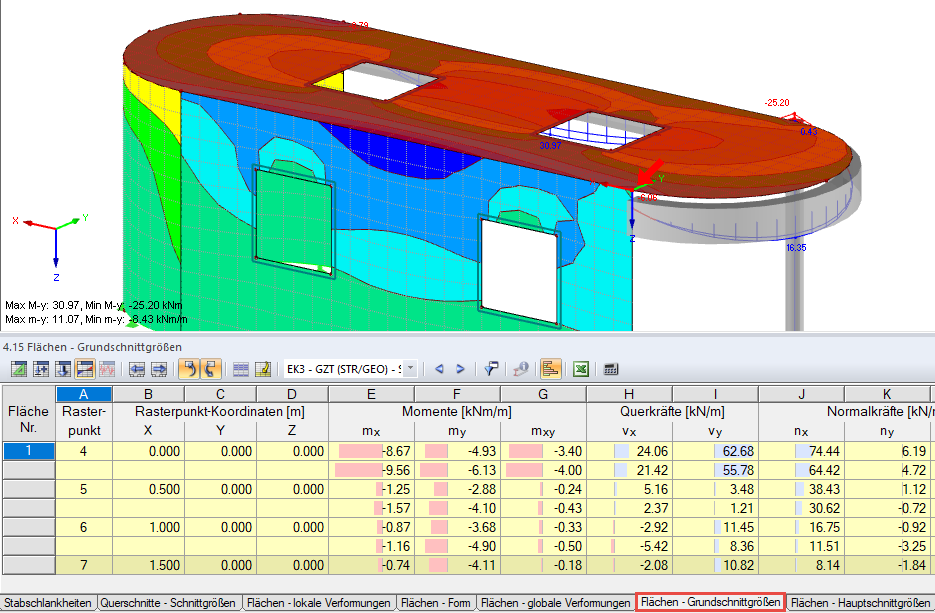
Task: Select the Querschnitte - Schnittgrößen tab
Action: tap(165, 605)
